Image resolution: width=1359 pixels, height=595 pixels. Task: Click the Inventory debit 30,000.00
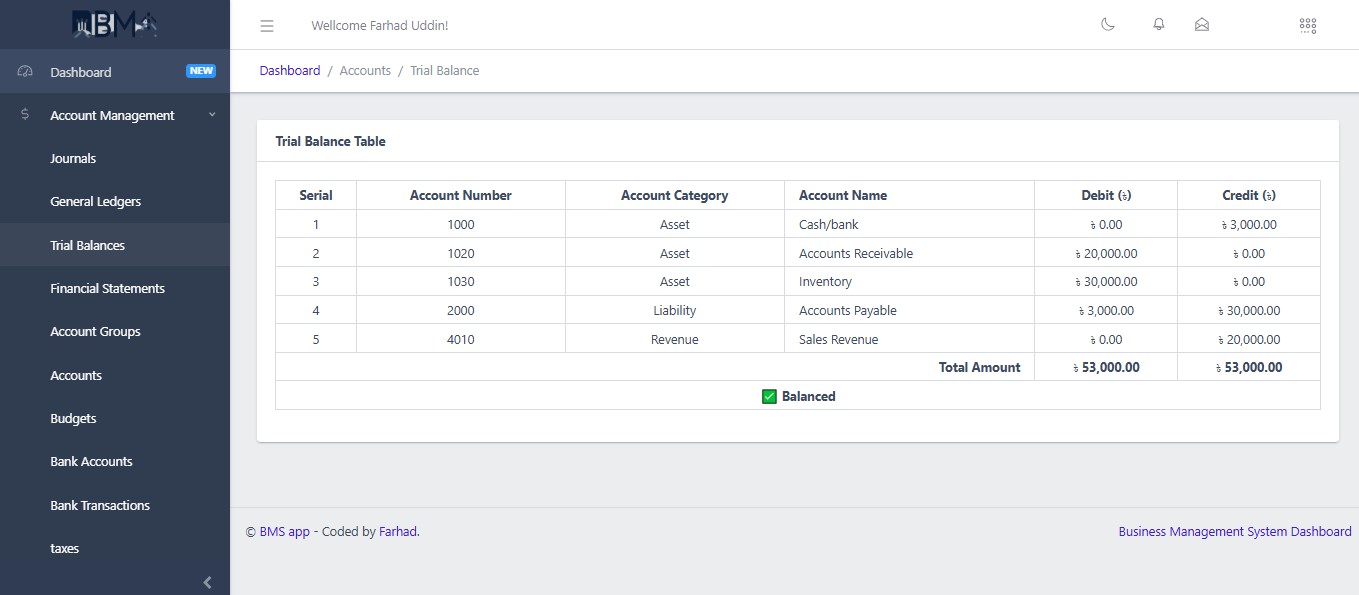point(1106,282)
